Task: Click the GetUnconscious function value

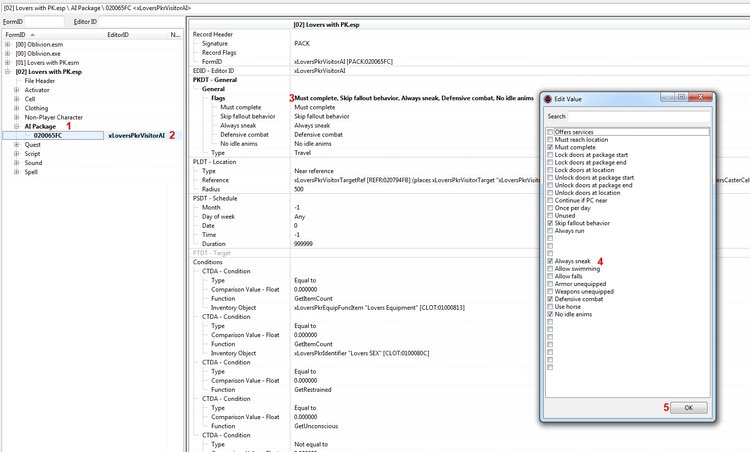Action: [316, 426]
